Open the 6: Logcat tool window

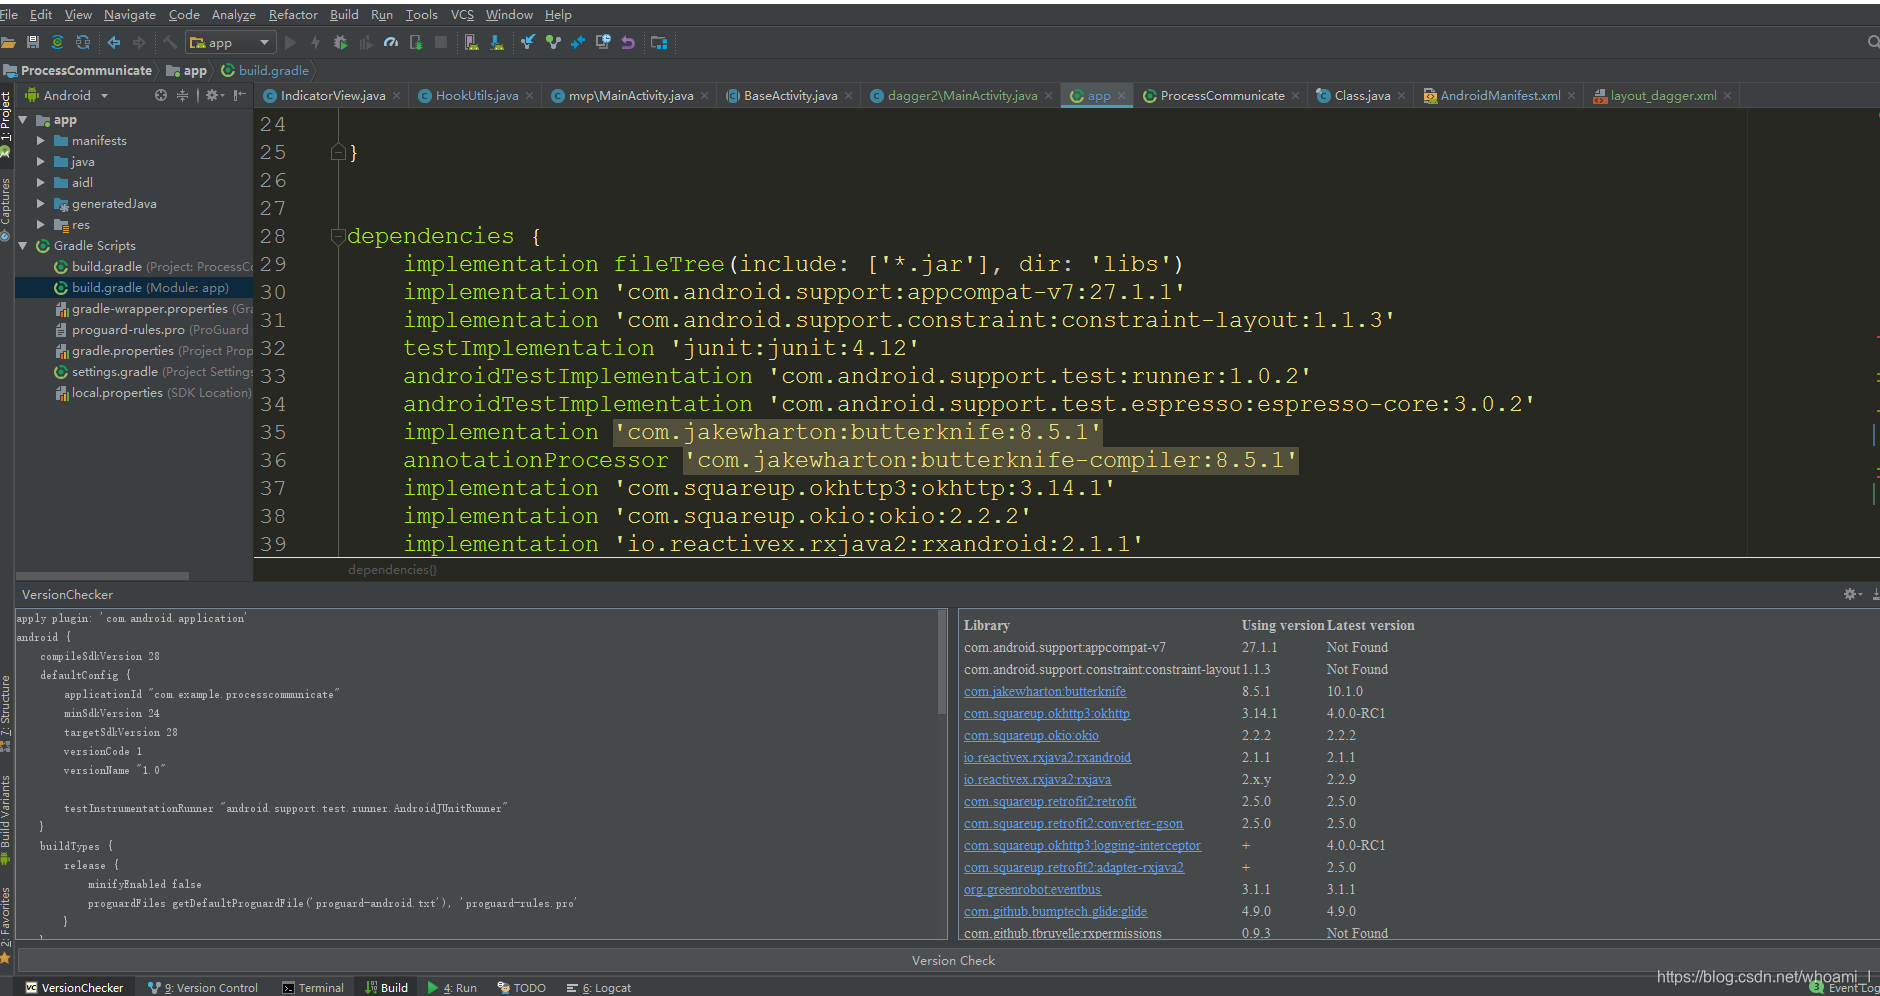tap(599, 987)
